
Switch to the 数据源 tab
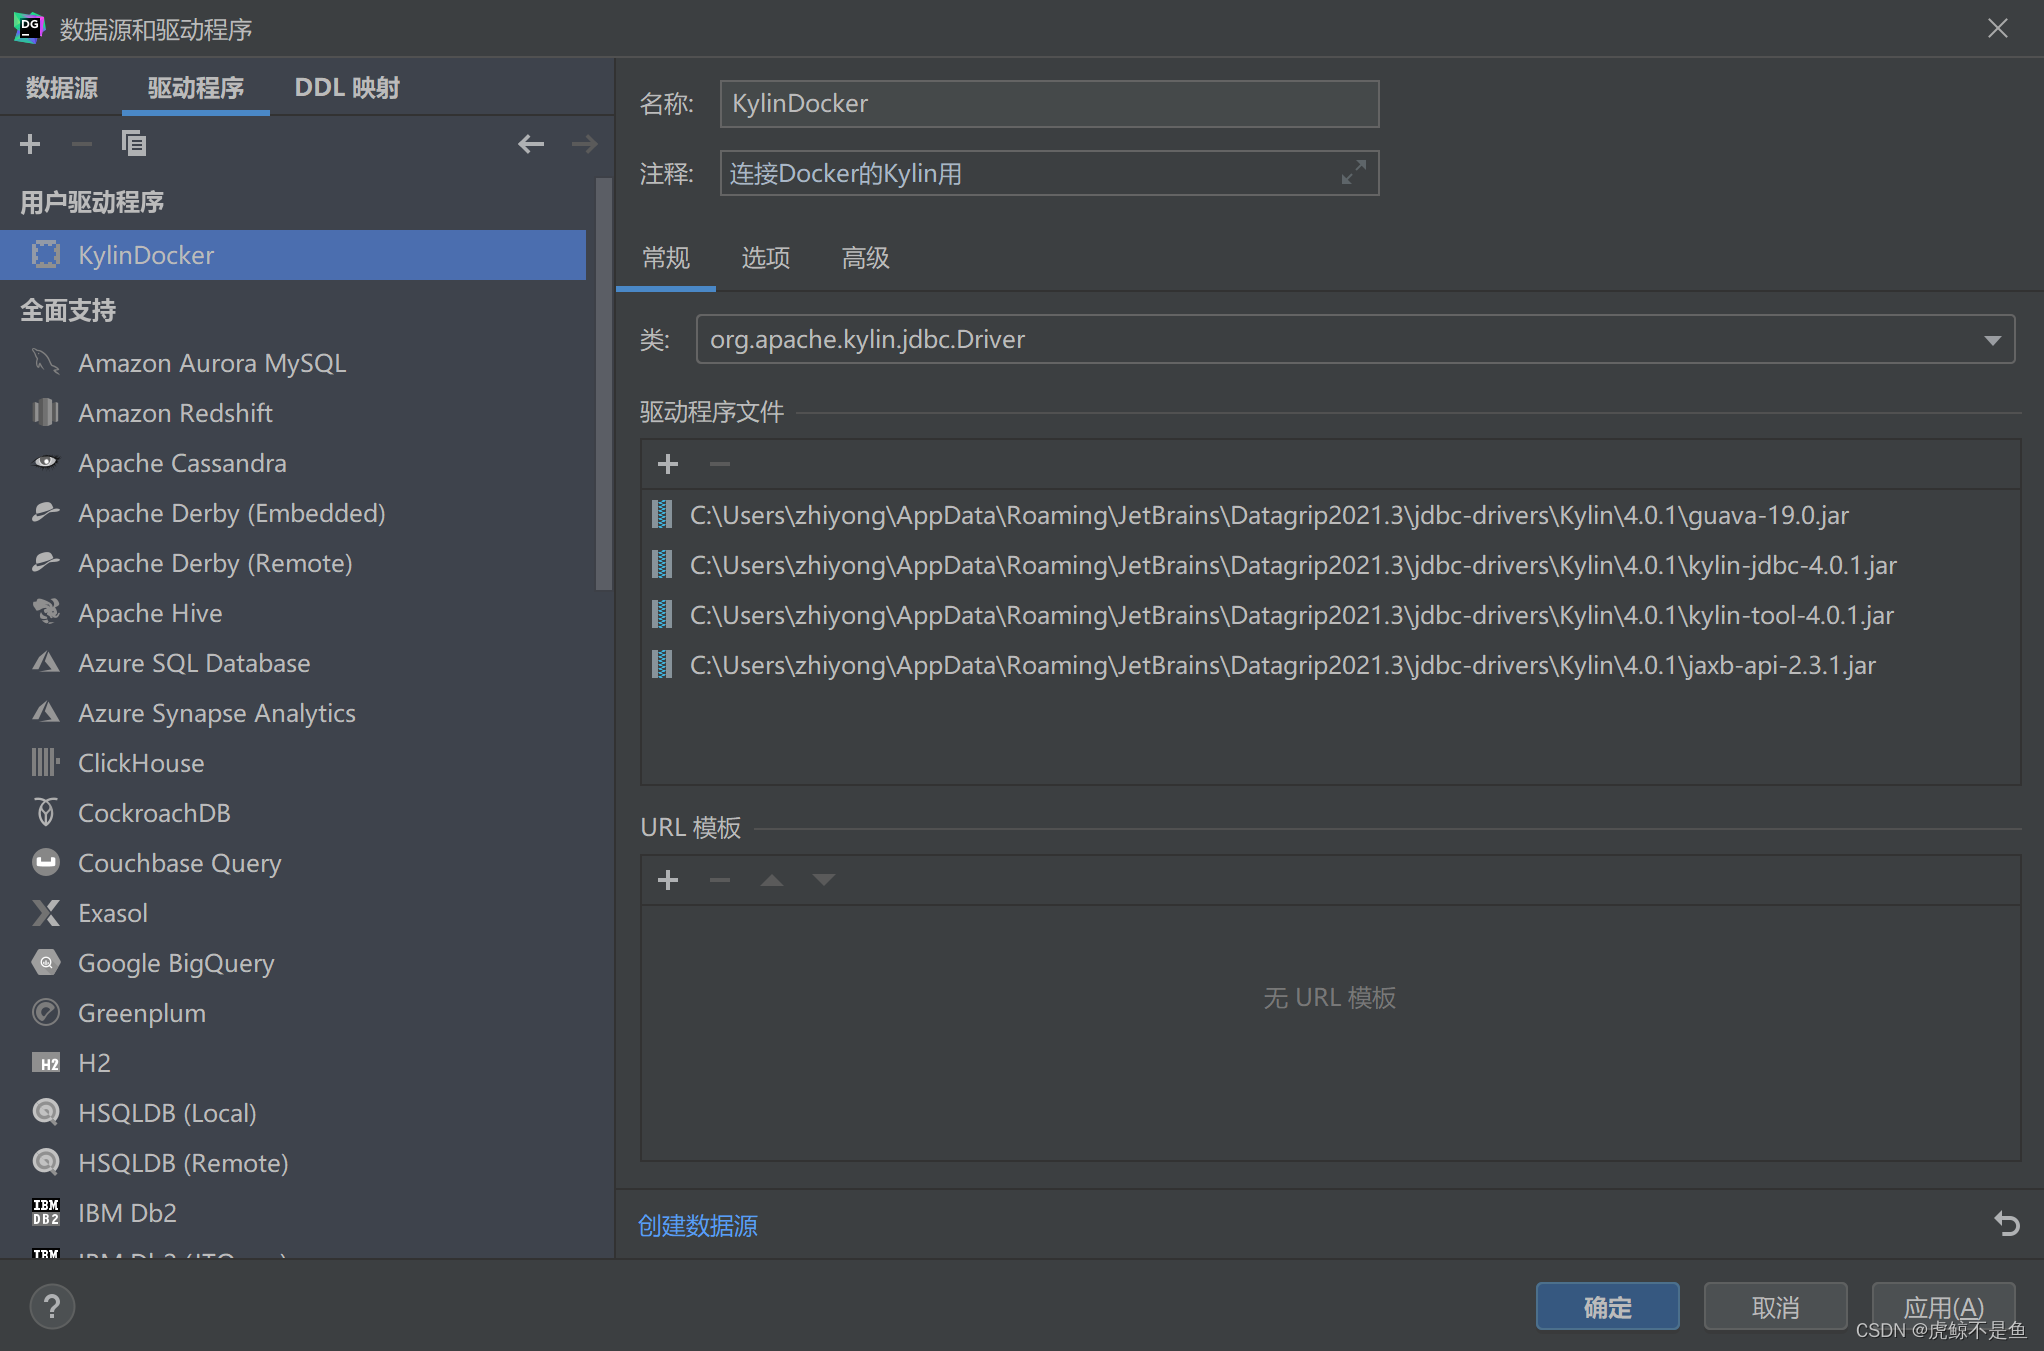click(62, 88)
